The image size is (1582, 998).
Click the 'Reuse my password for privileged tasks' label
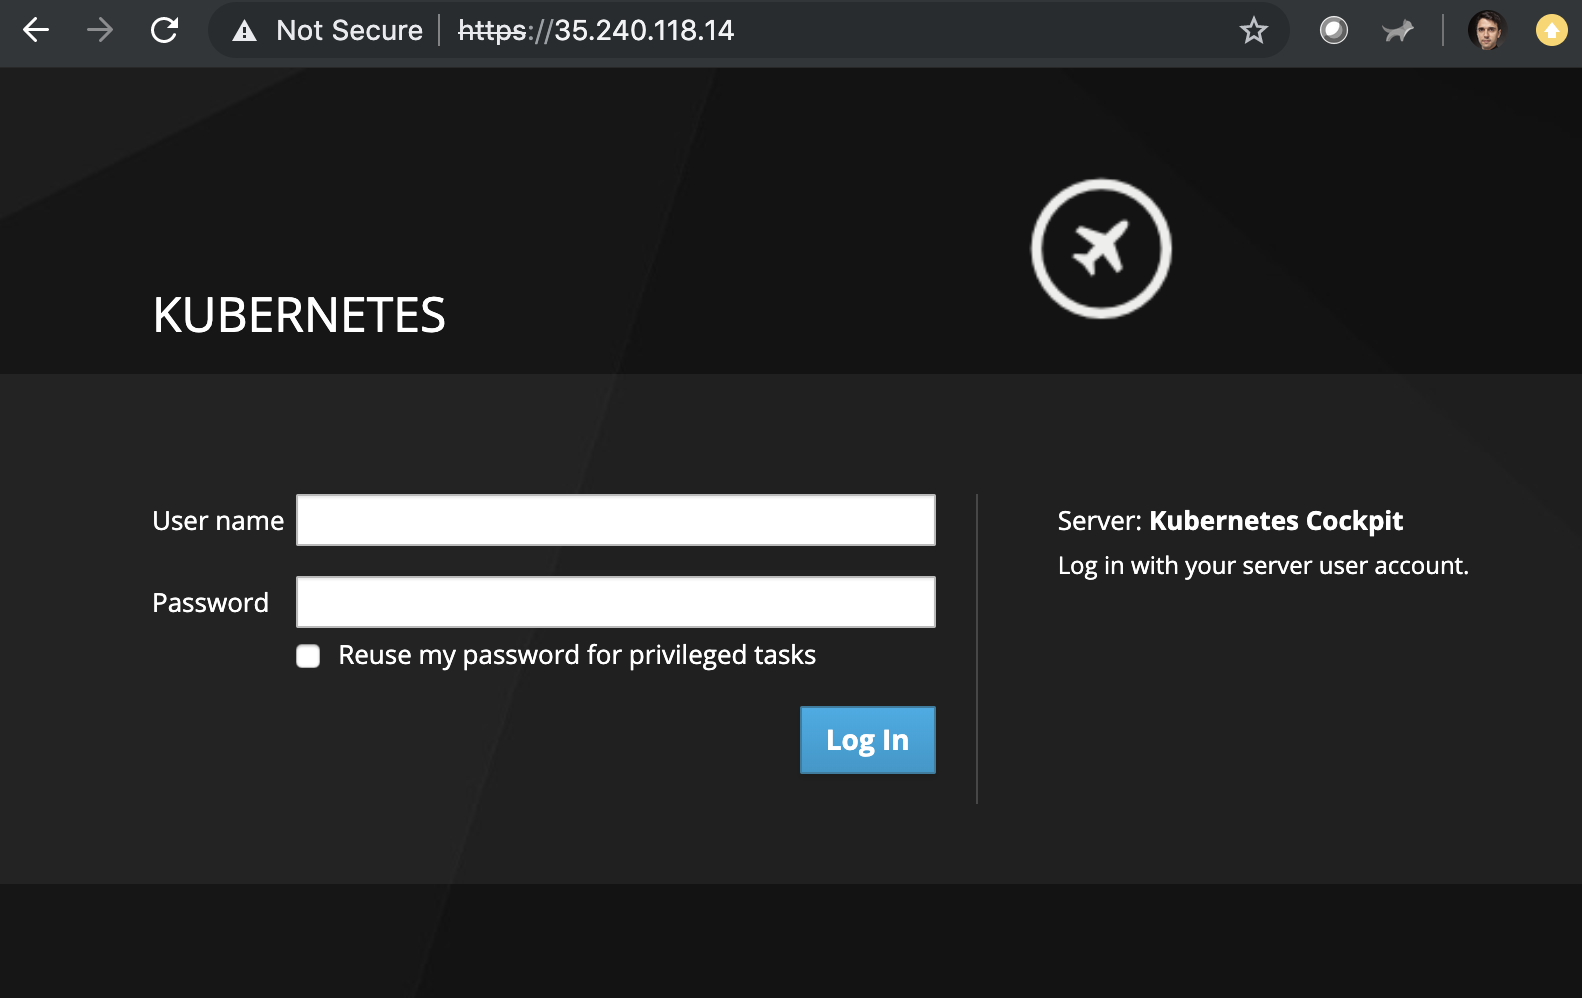pyautogui.click(x=577, y=656)
